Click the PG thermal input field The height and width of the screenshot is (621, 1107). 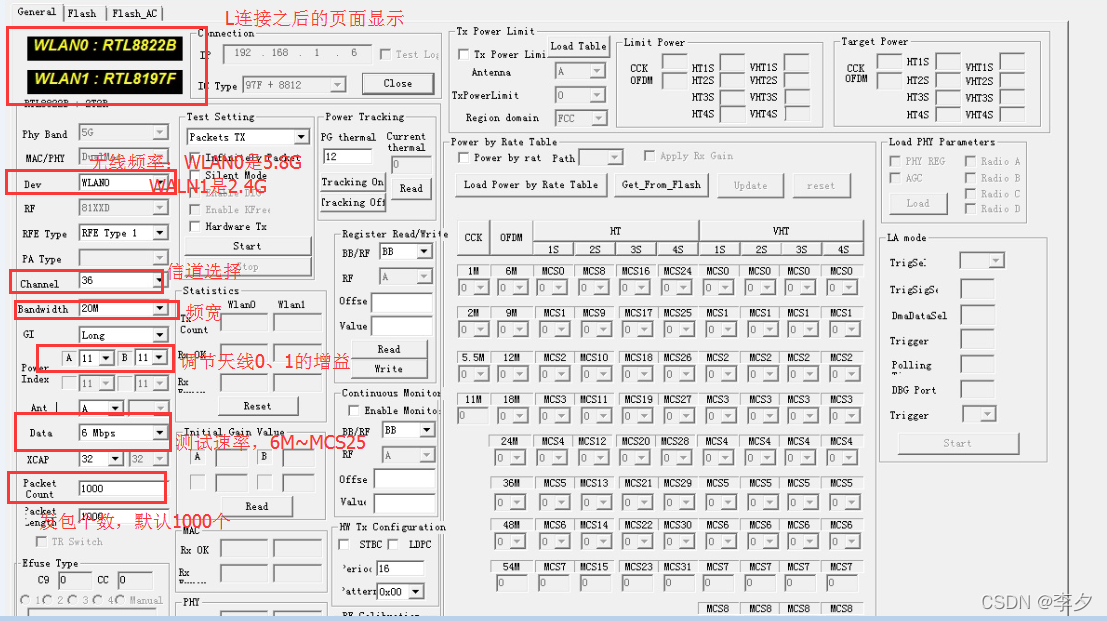pyautogui.click(x=347, y=156)
